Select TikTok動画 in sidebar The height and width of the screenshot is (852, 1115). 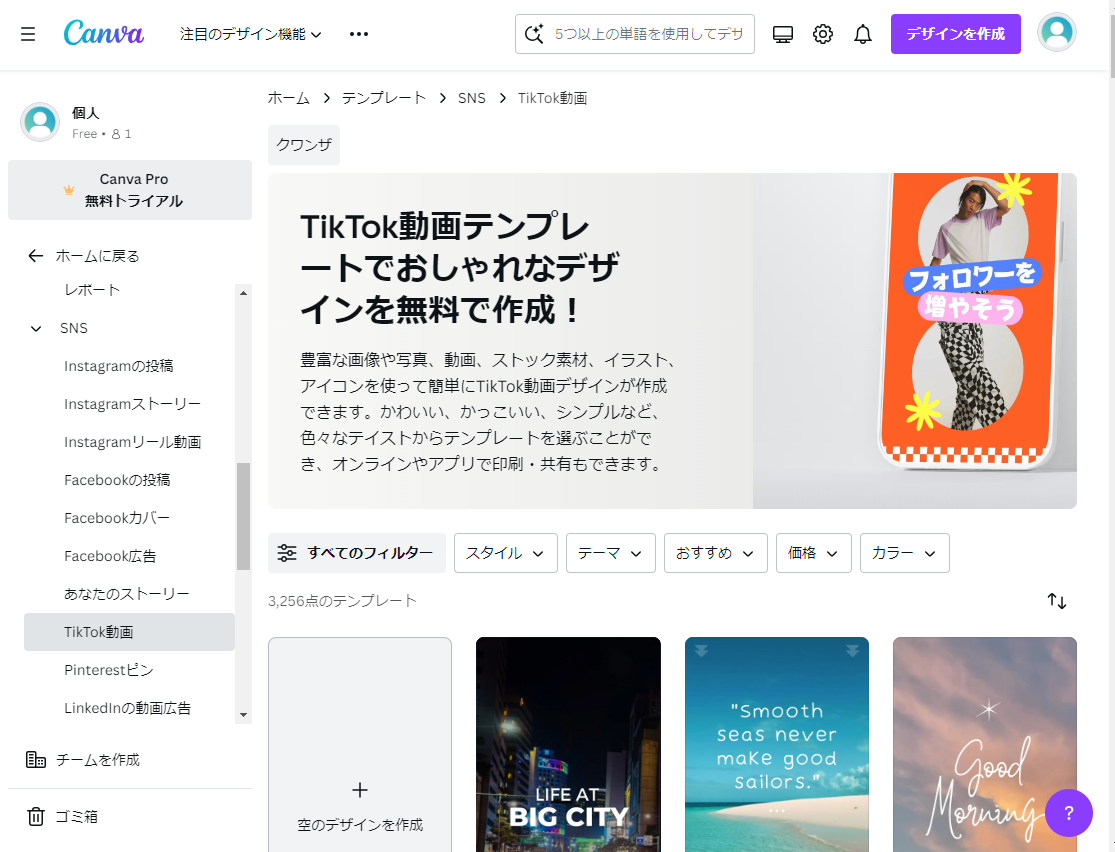(129, 632)
